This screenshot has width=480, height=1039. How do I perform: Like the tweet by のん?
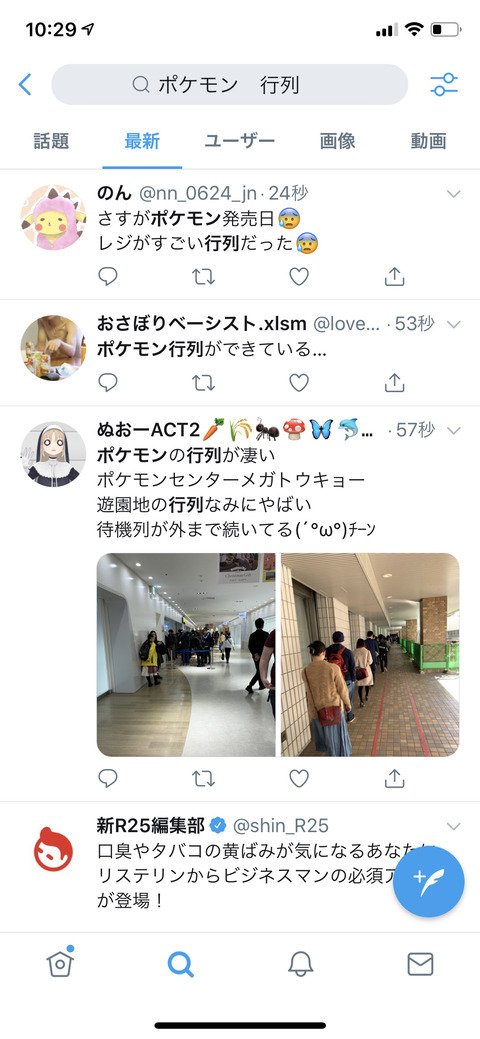pos(299,276)
